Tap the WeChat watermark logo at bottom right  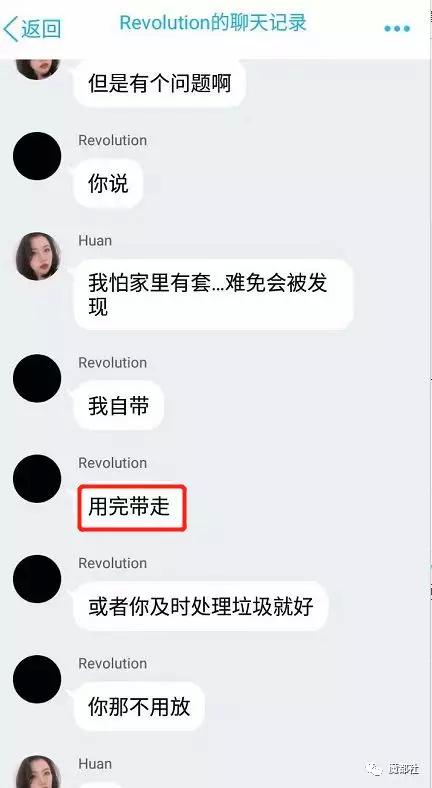(374, 768)
